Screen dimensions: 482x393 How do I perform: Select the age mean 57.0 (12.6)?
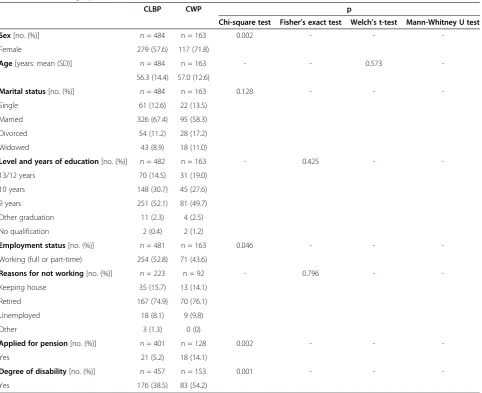coord(194,77)
